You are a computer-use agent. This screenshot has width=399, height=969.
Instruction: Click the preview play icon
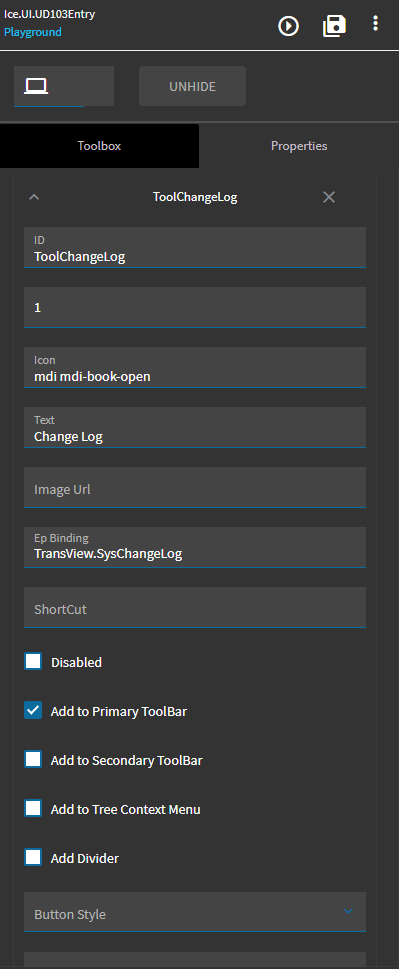288,26
